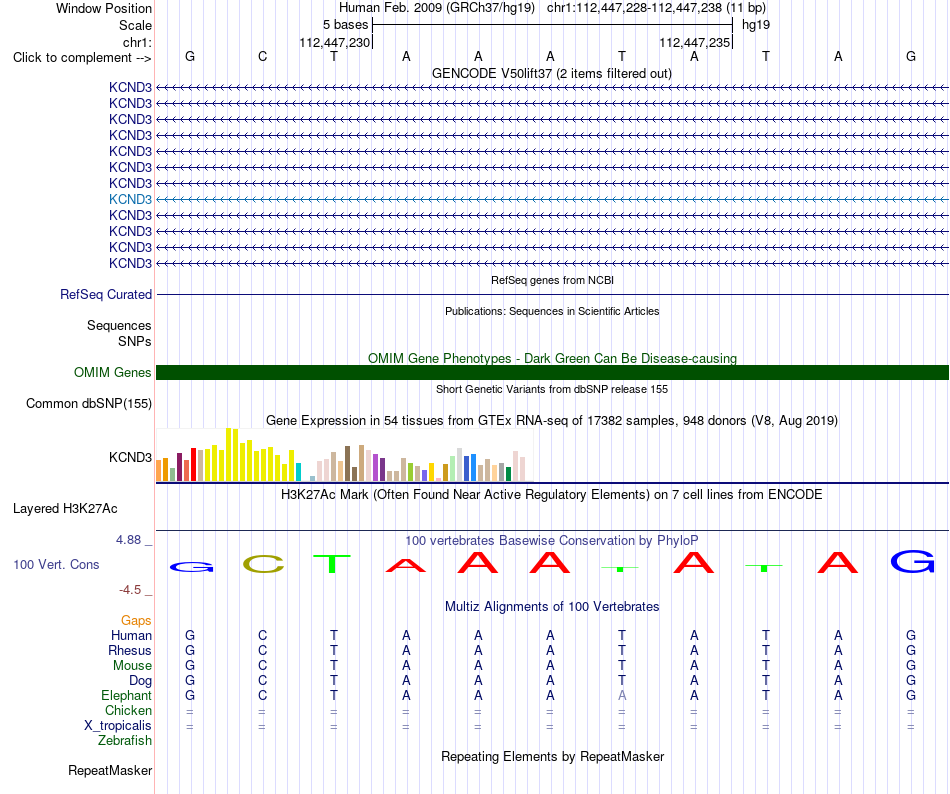The width and height of the screenshot is (950, 794).
Task: Click the C base in Human alignment row
Action: tap(262, 635)
